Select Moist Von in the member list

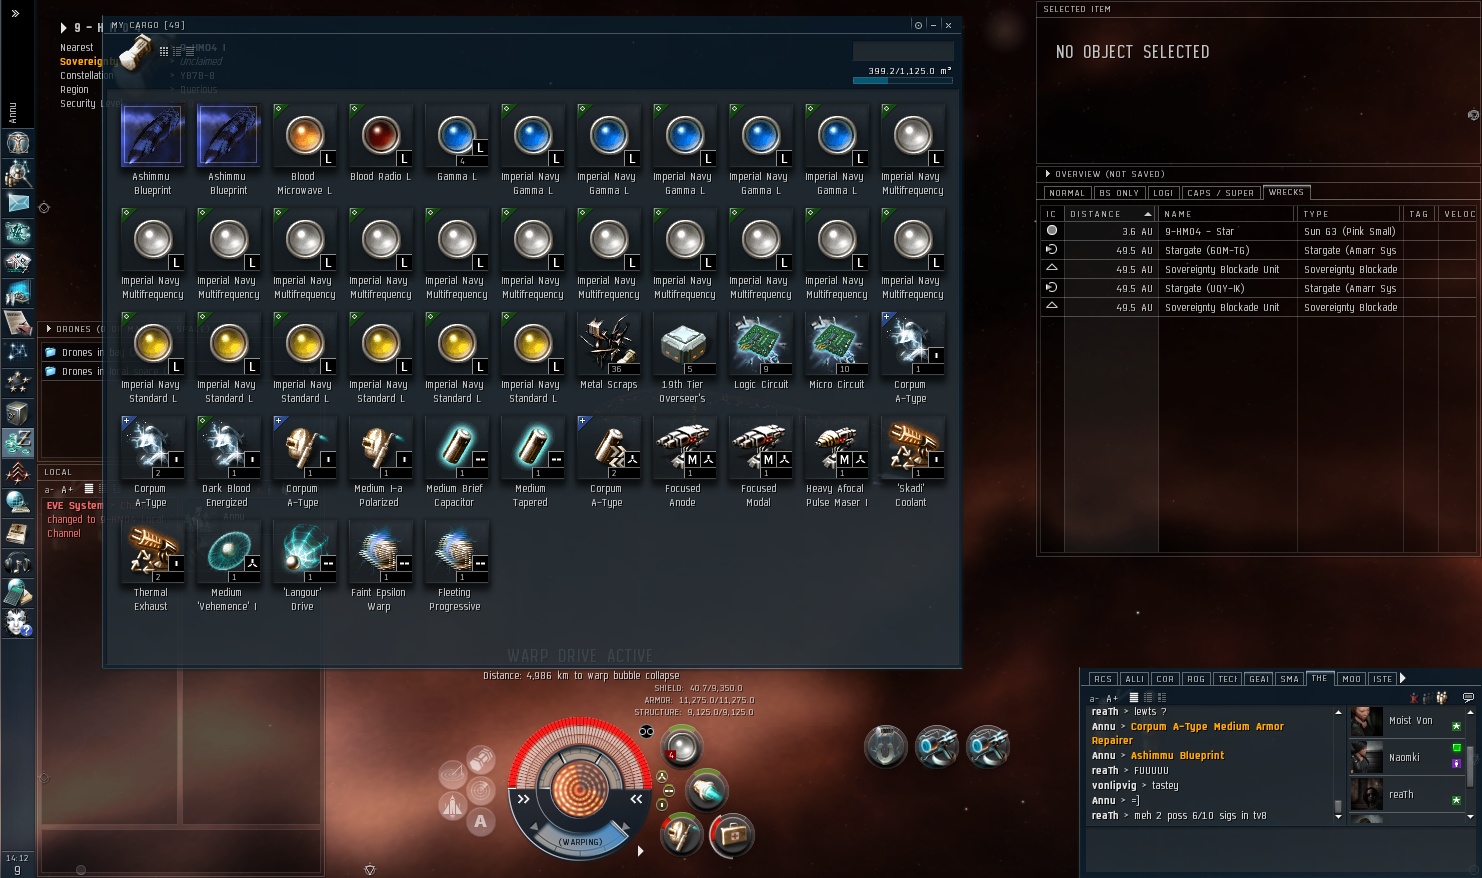coord(1406,721)
